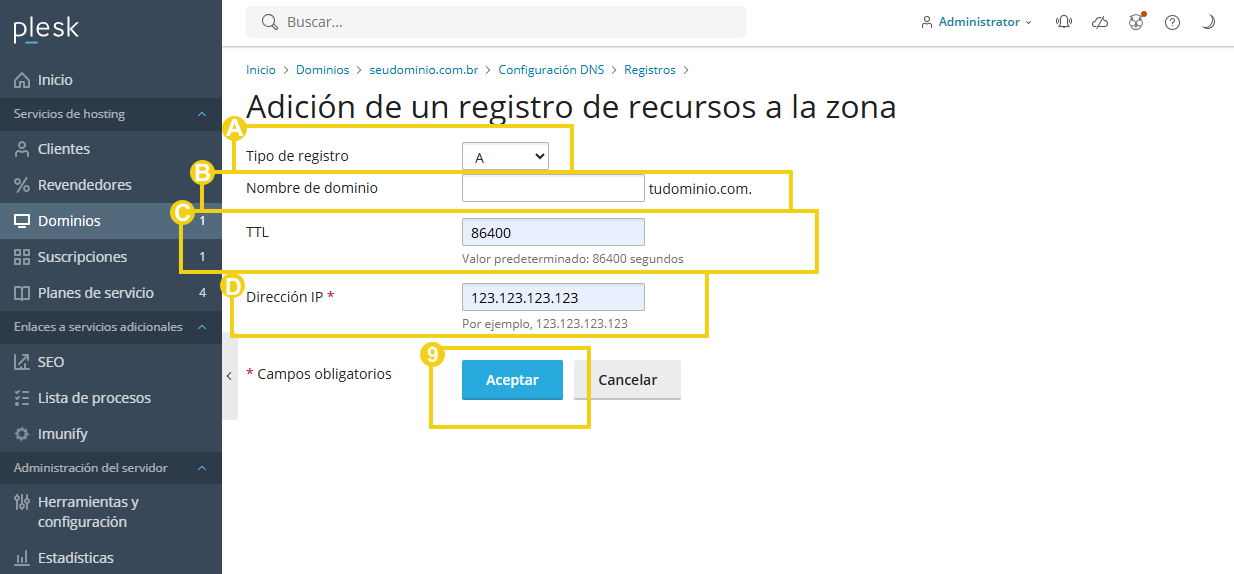The width and height of the screenshot is (1234, 574).
Task: Open Suscripciones in the sidebar
Action: click(x=111, y=257)
